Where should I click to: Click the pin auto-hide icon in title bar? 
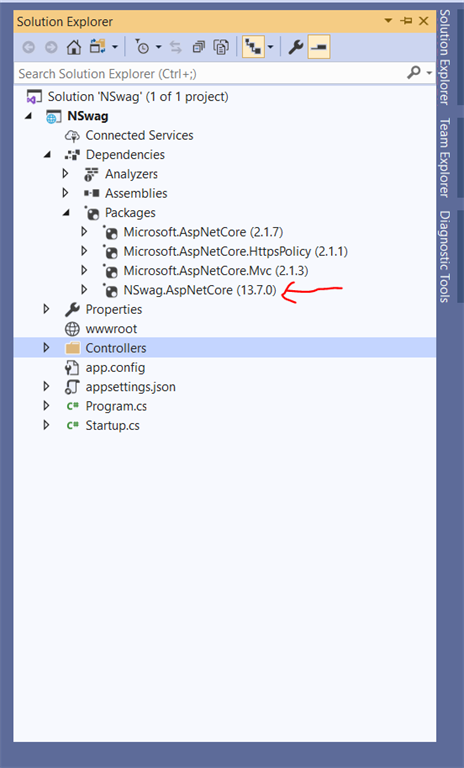point(406,21)
